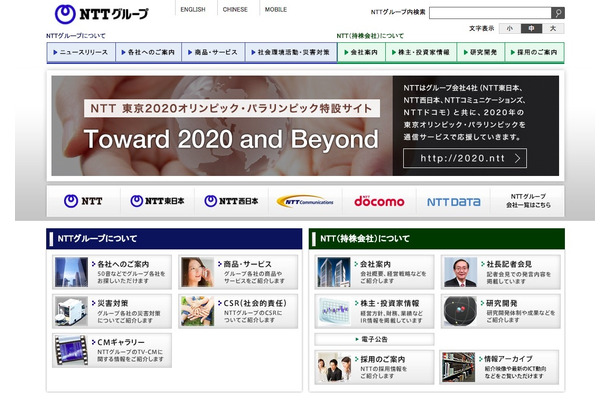Viewport: 610px width, 400px height.
Task: Open 研究開発 card title in lower section
Action: (x=502, y=303)
